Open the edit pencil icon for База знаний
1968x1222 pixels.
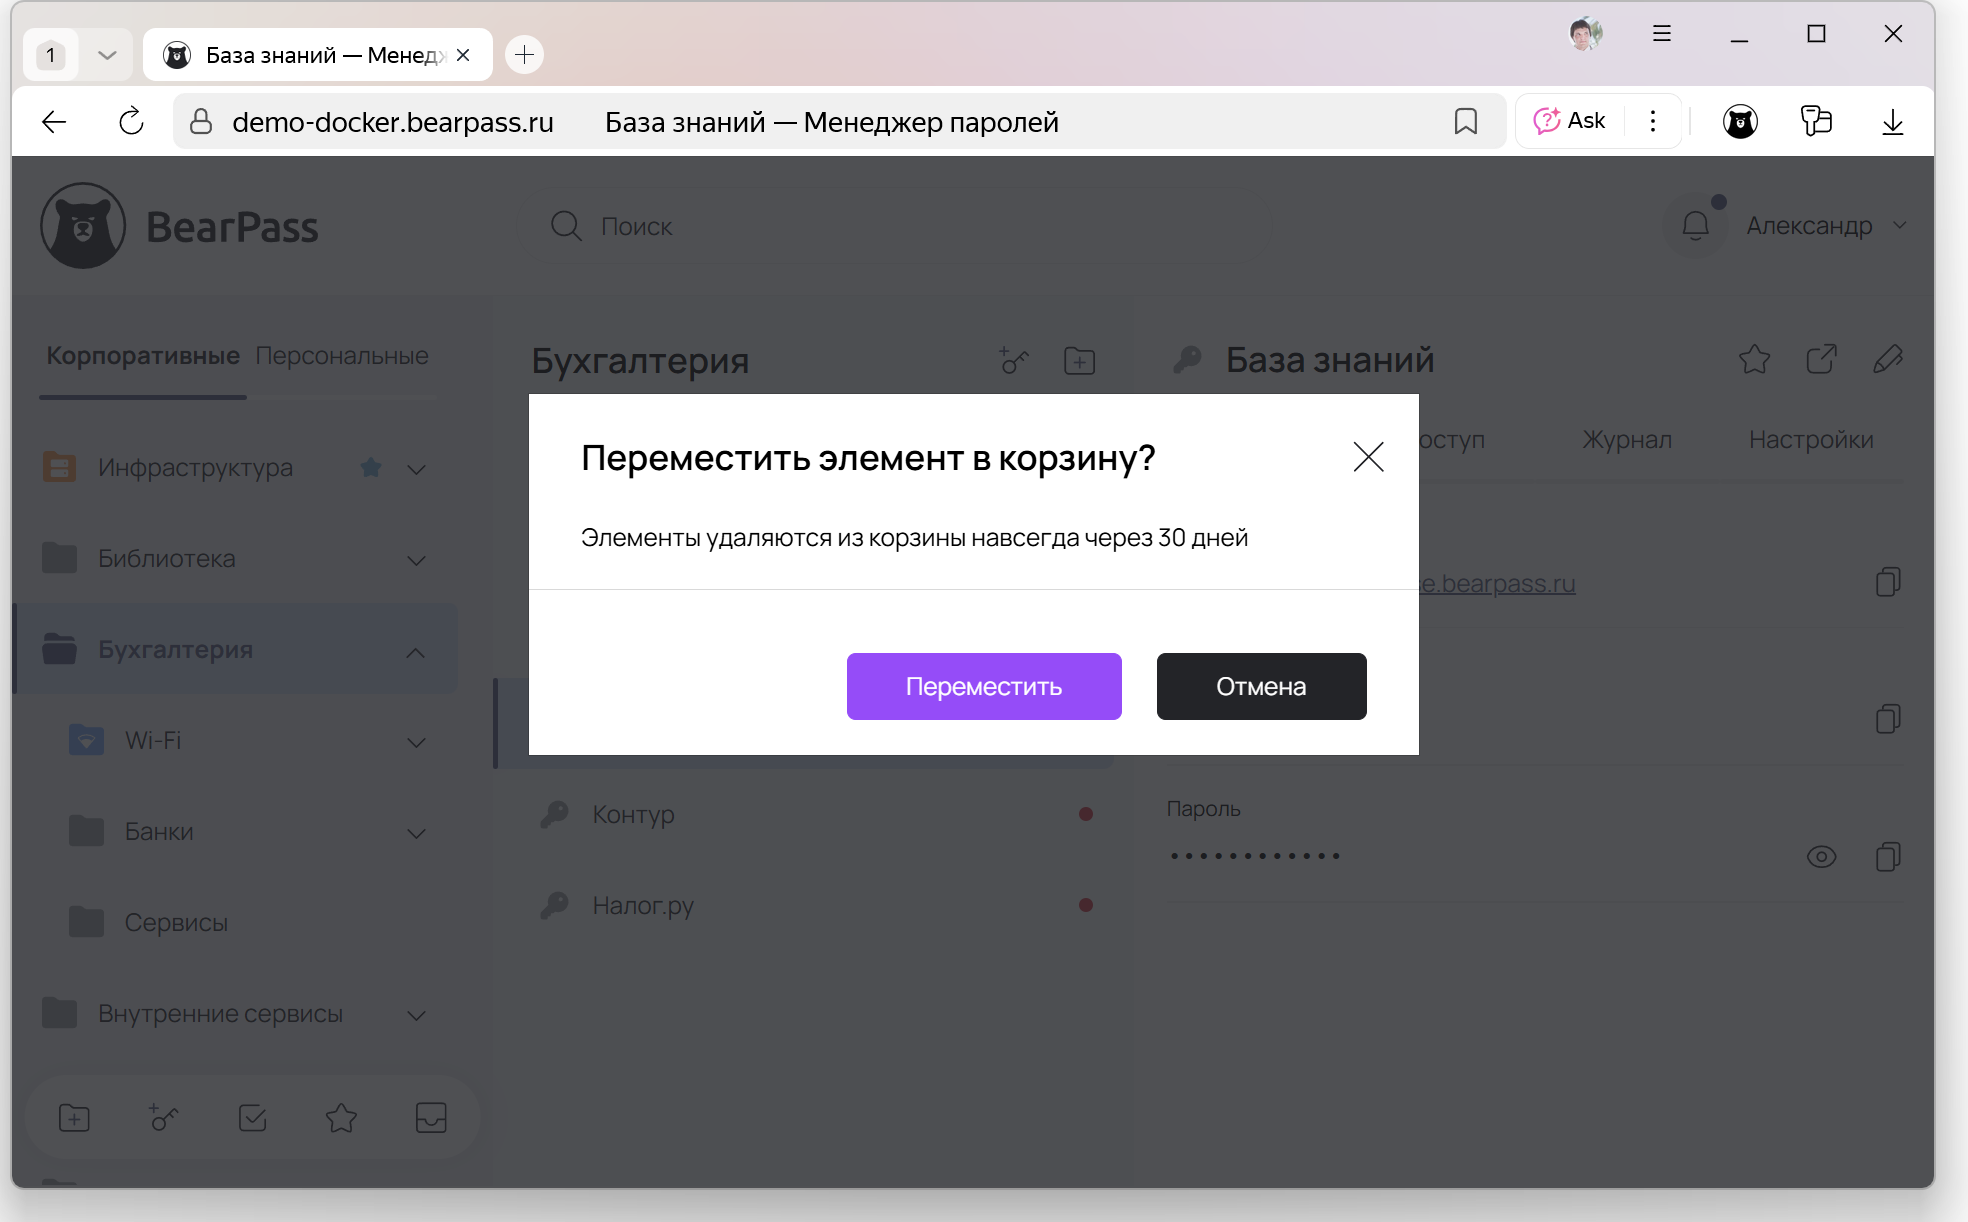[x=1888, y=359]
